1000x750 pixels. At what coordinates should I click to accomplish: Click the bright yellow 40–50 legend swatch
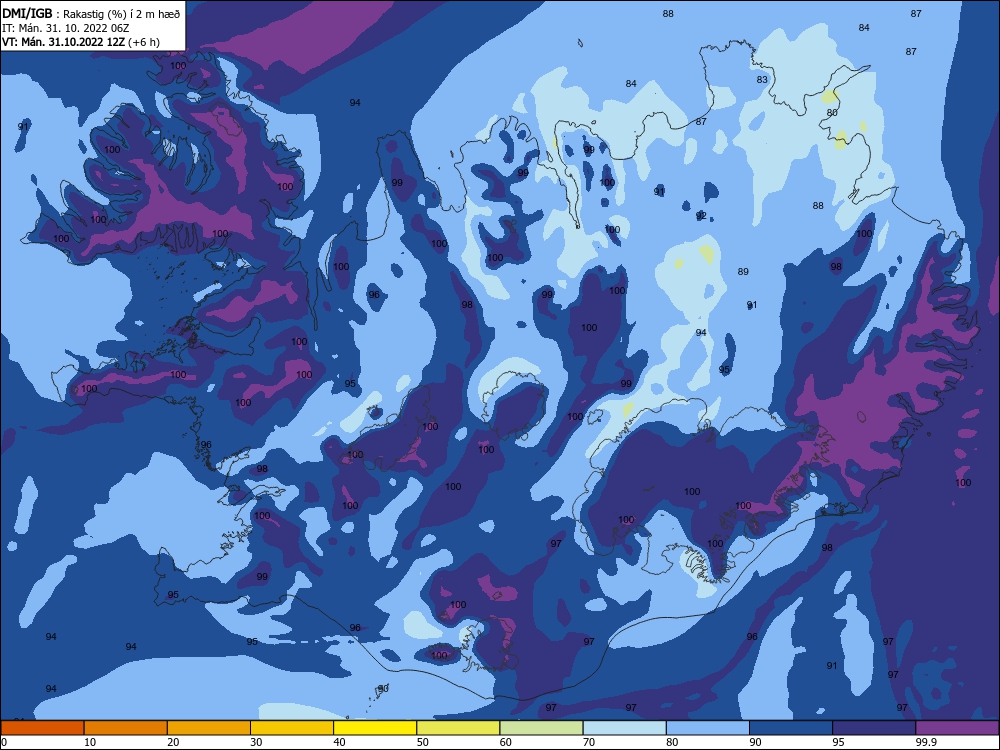375,728
